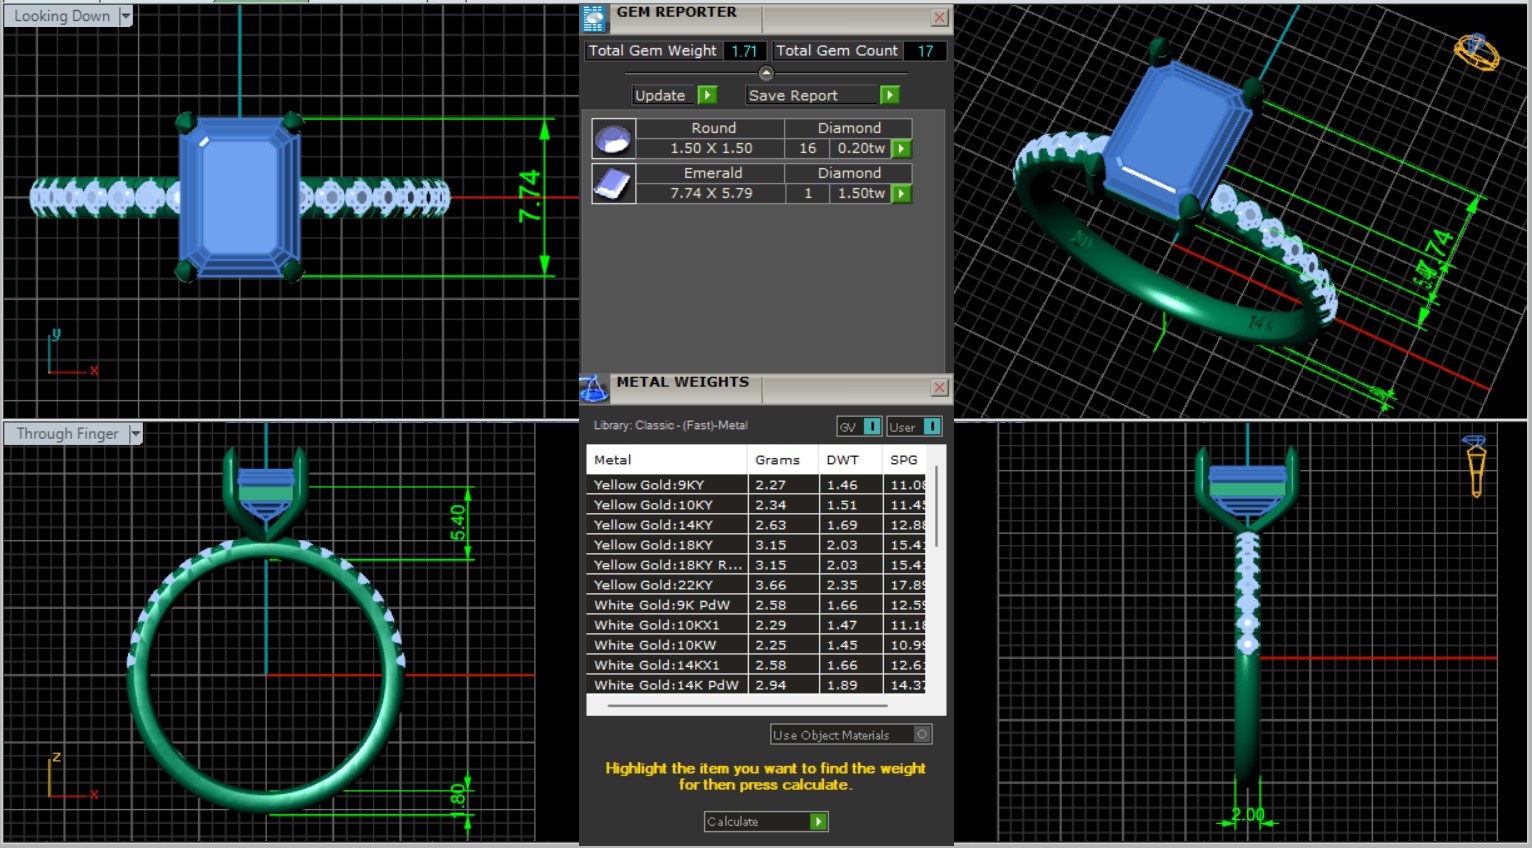Toggle the GV library switch

coord(872,427)
